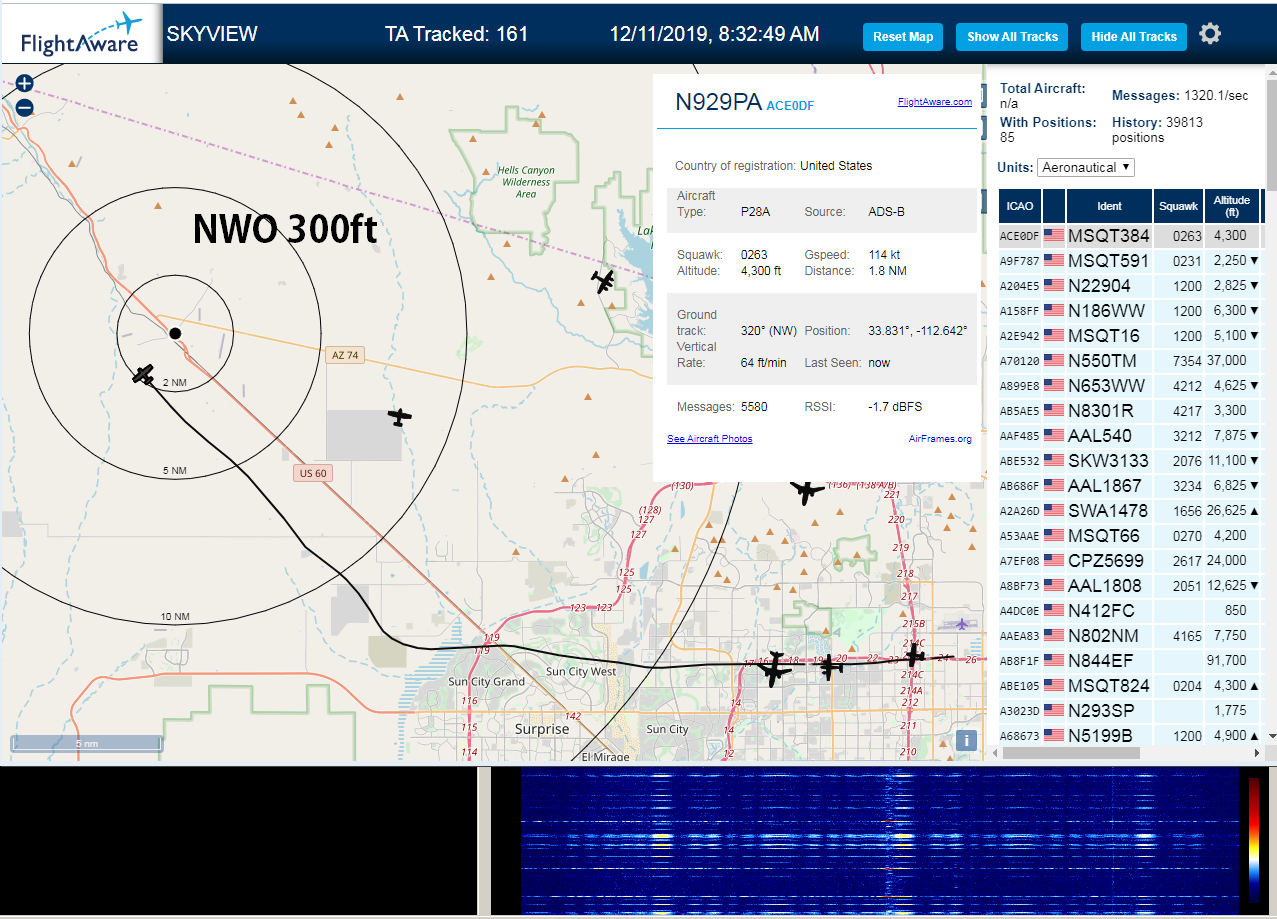Select aircraft icon right of AZ 74 label
Screen dimensions: 1277x919
[x=400, y=416]
